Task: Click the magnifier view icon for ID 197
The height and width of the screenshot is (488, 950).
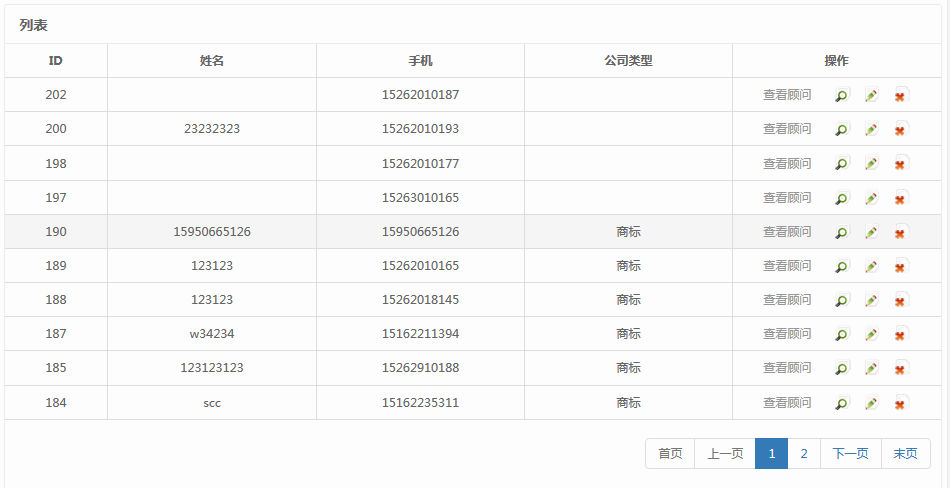Action: pos(842,198)
